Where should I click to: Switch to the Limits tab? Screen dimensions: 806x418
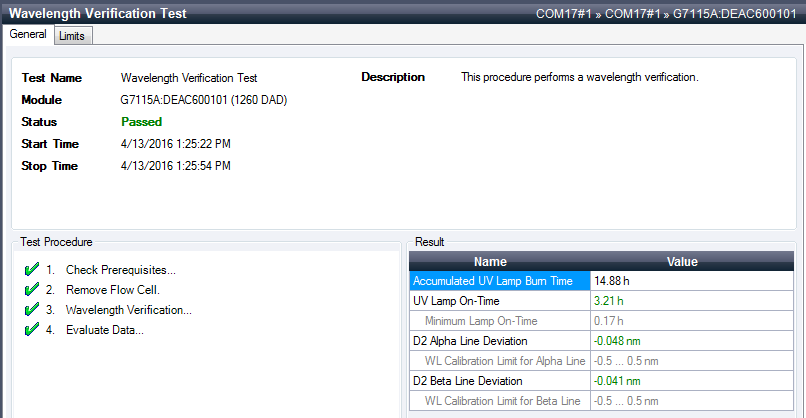point(71,36)
